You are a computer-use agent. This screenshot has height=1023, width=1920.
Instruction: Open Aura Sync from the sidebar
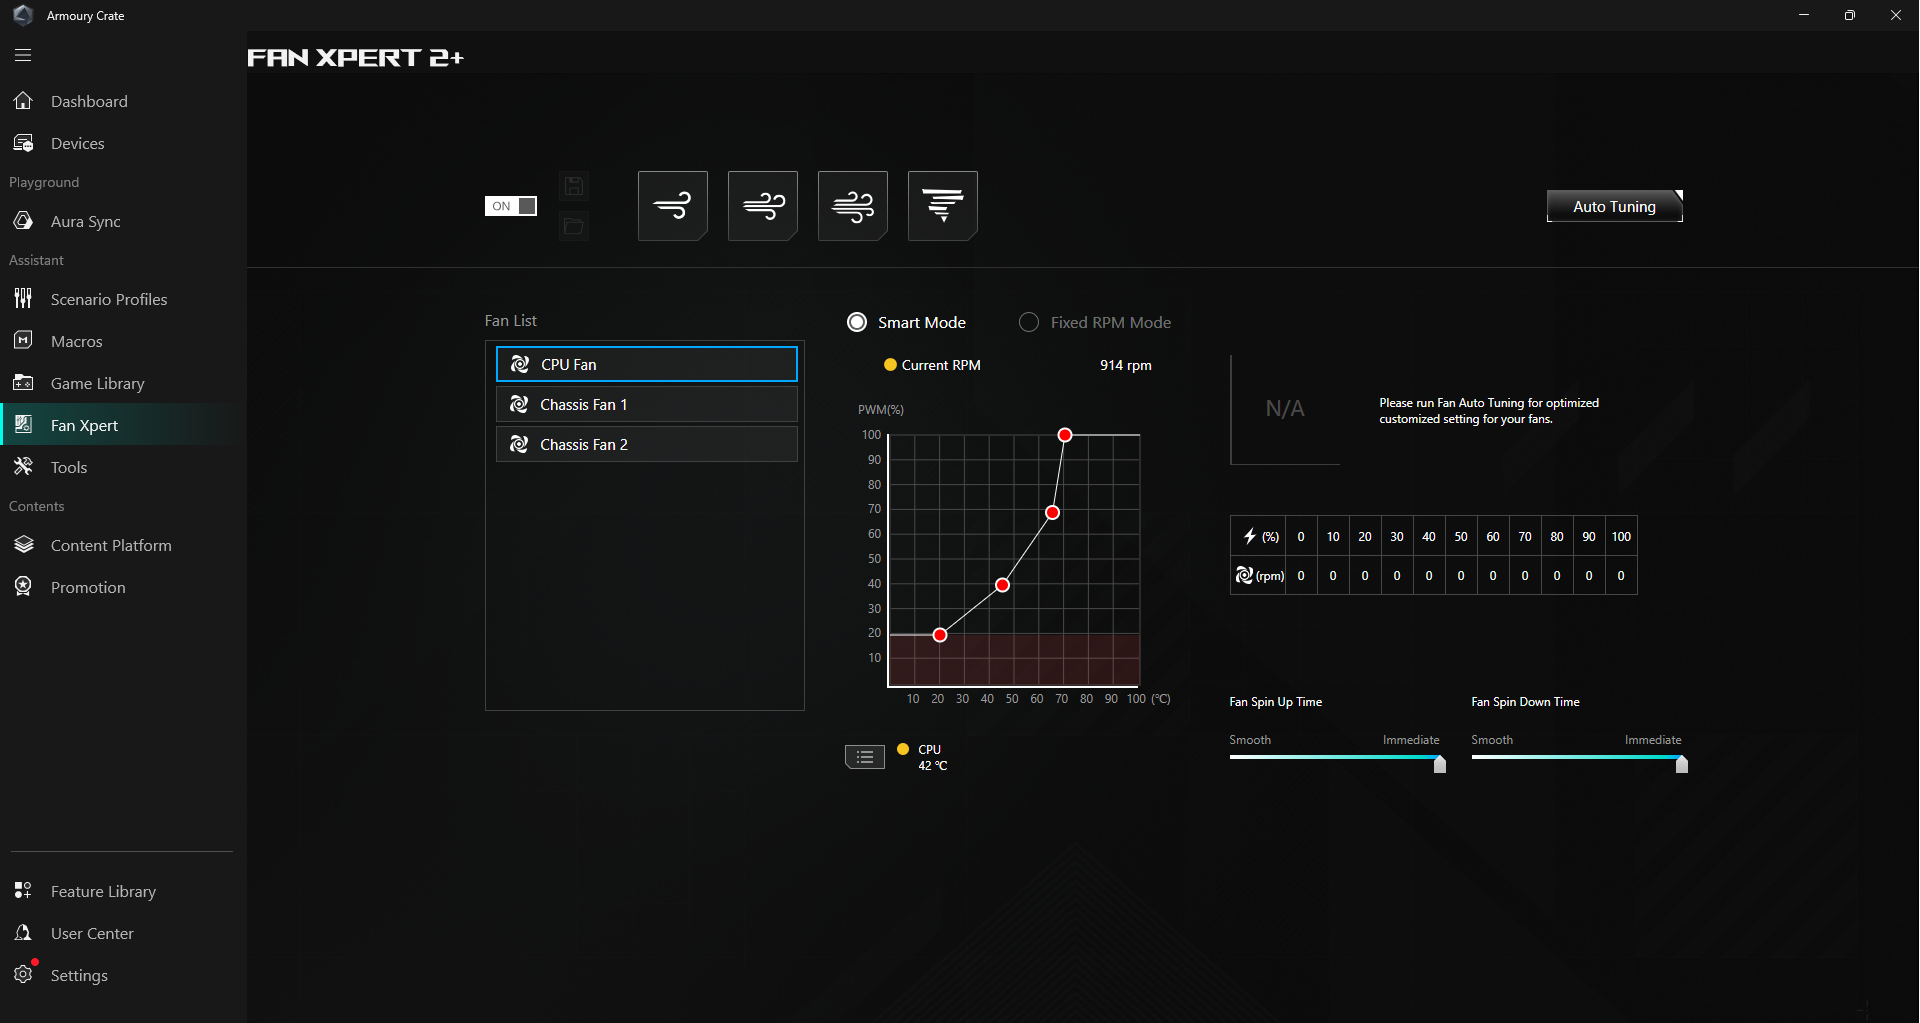(x=84, y=221)
